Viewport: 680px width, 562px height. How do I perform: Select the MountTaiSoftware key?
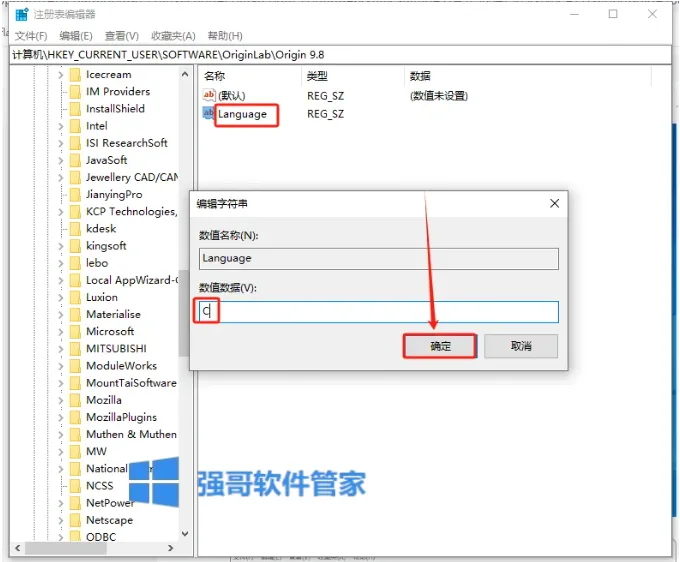(131, 383)
